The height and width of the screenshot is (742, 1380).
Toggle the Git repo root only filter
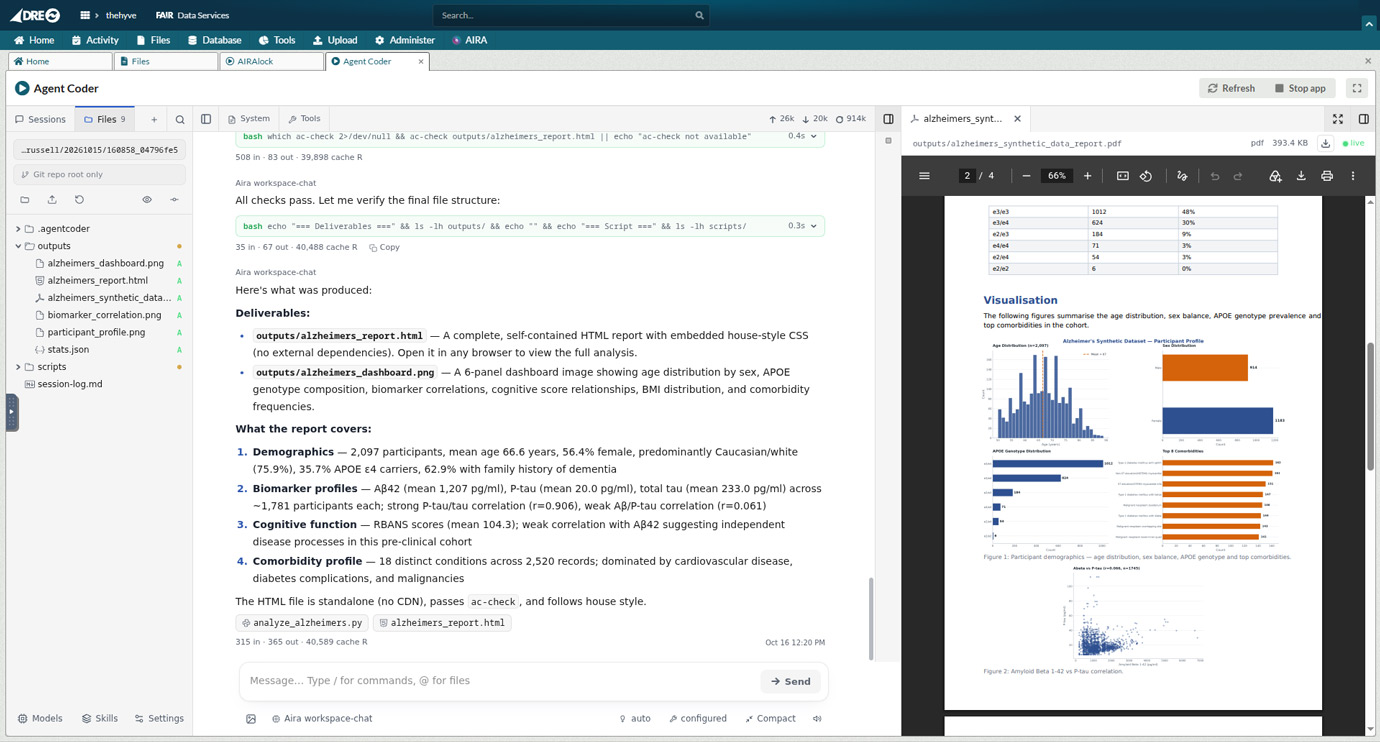coord(99,174)
